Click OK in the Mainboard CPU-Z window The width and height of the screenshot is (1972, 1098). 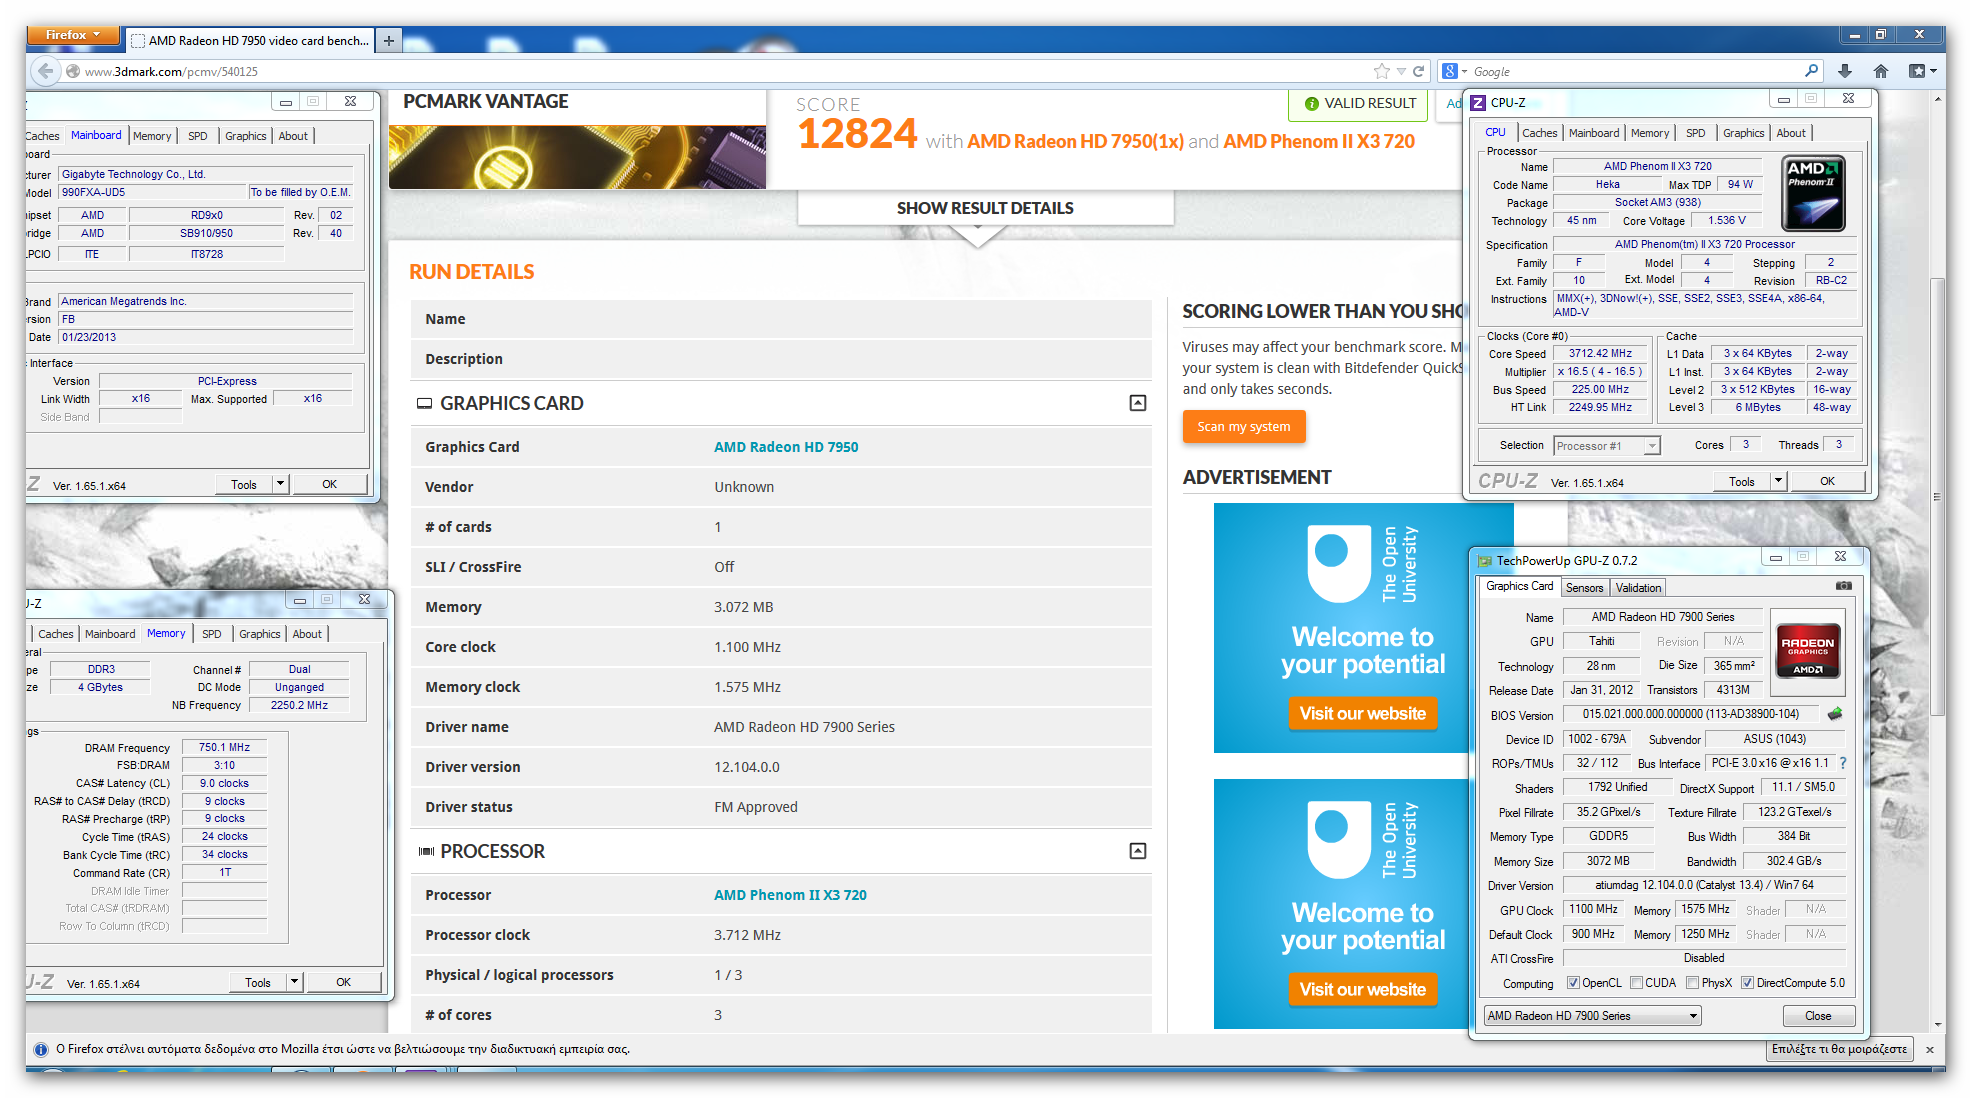[x=329, y=484]
